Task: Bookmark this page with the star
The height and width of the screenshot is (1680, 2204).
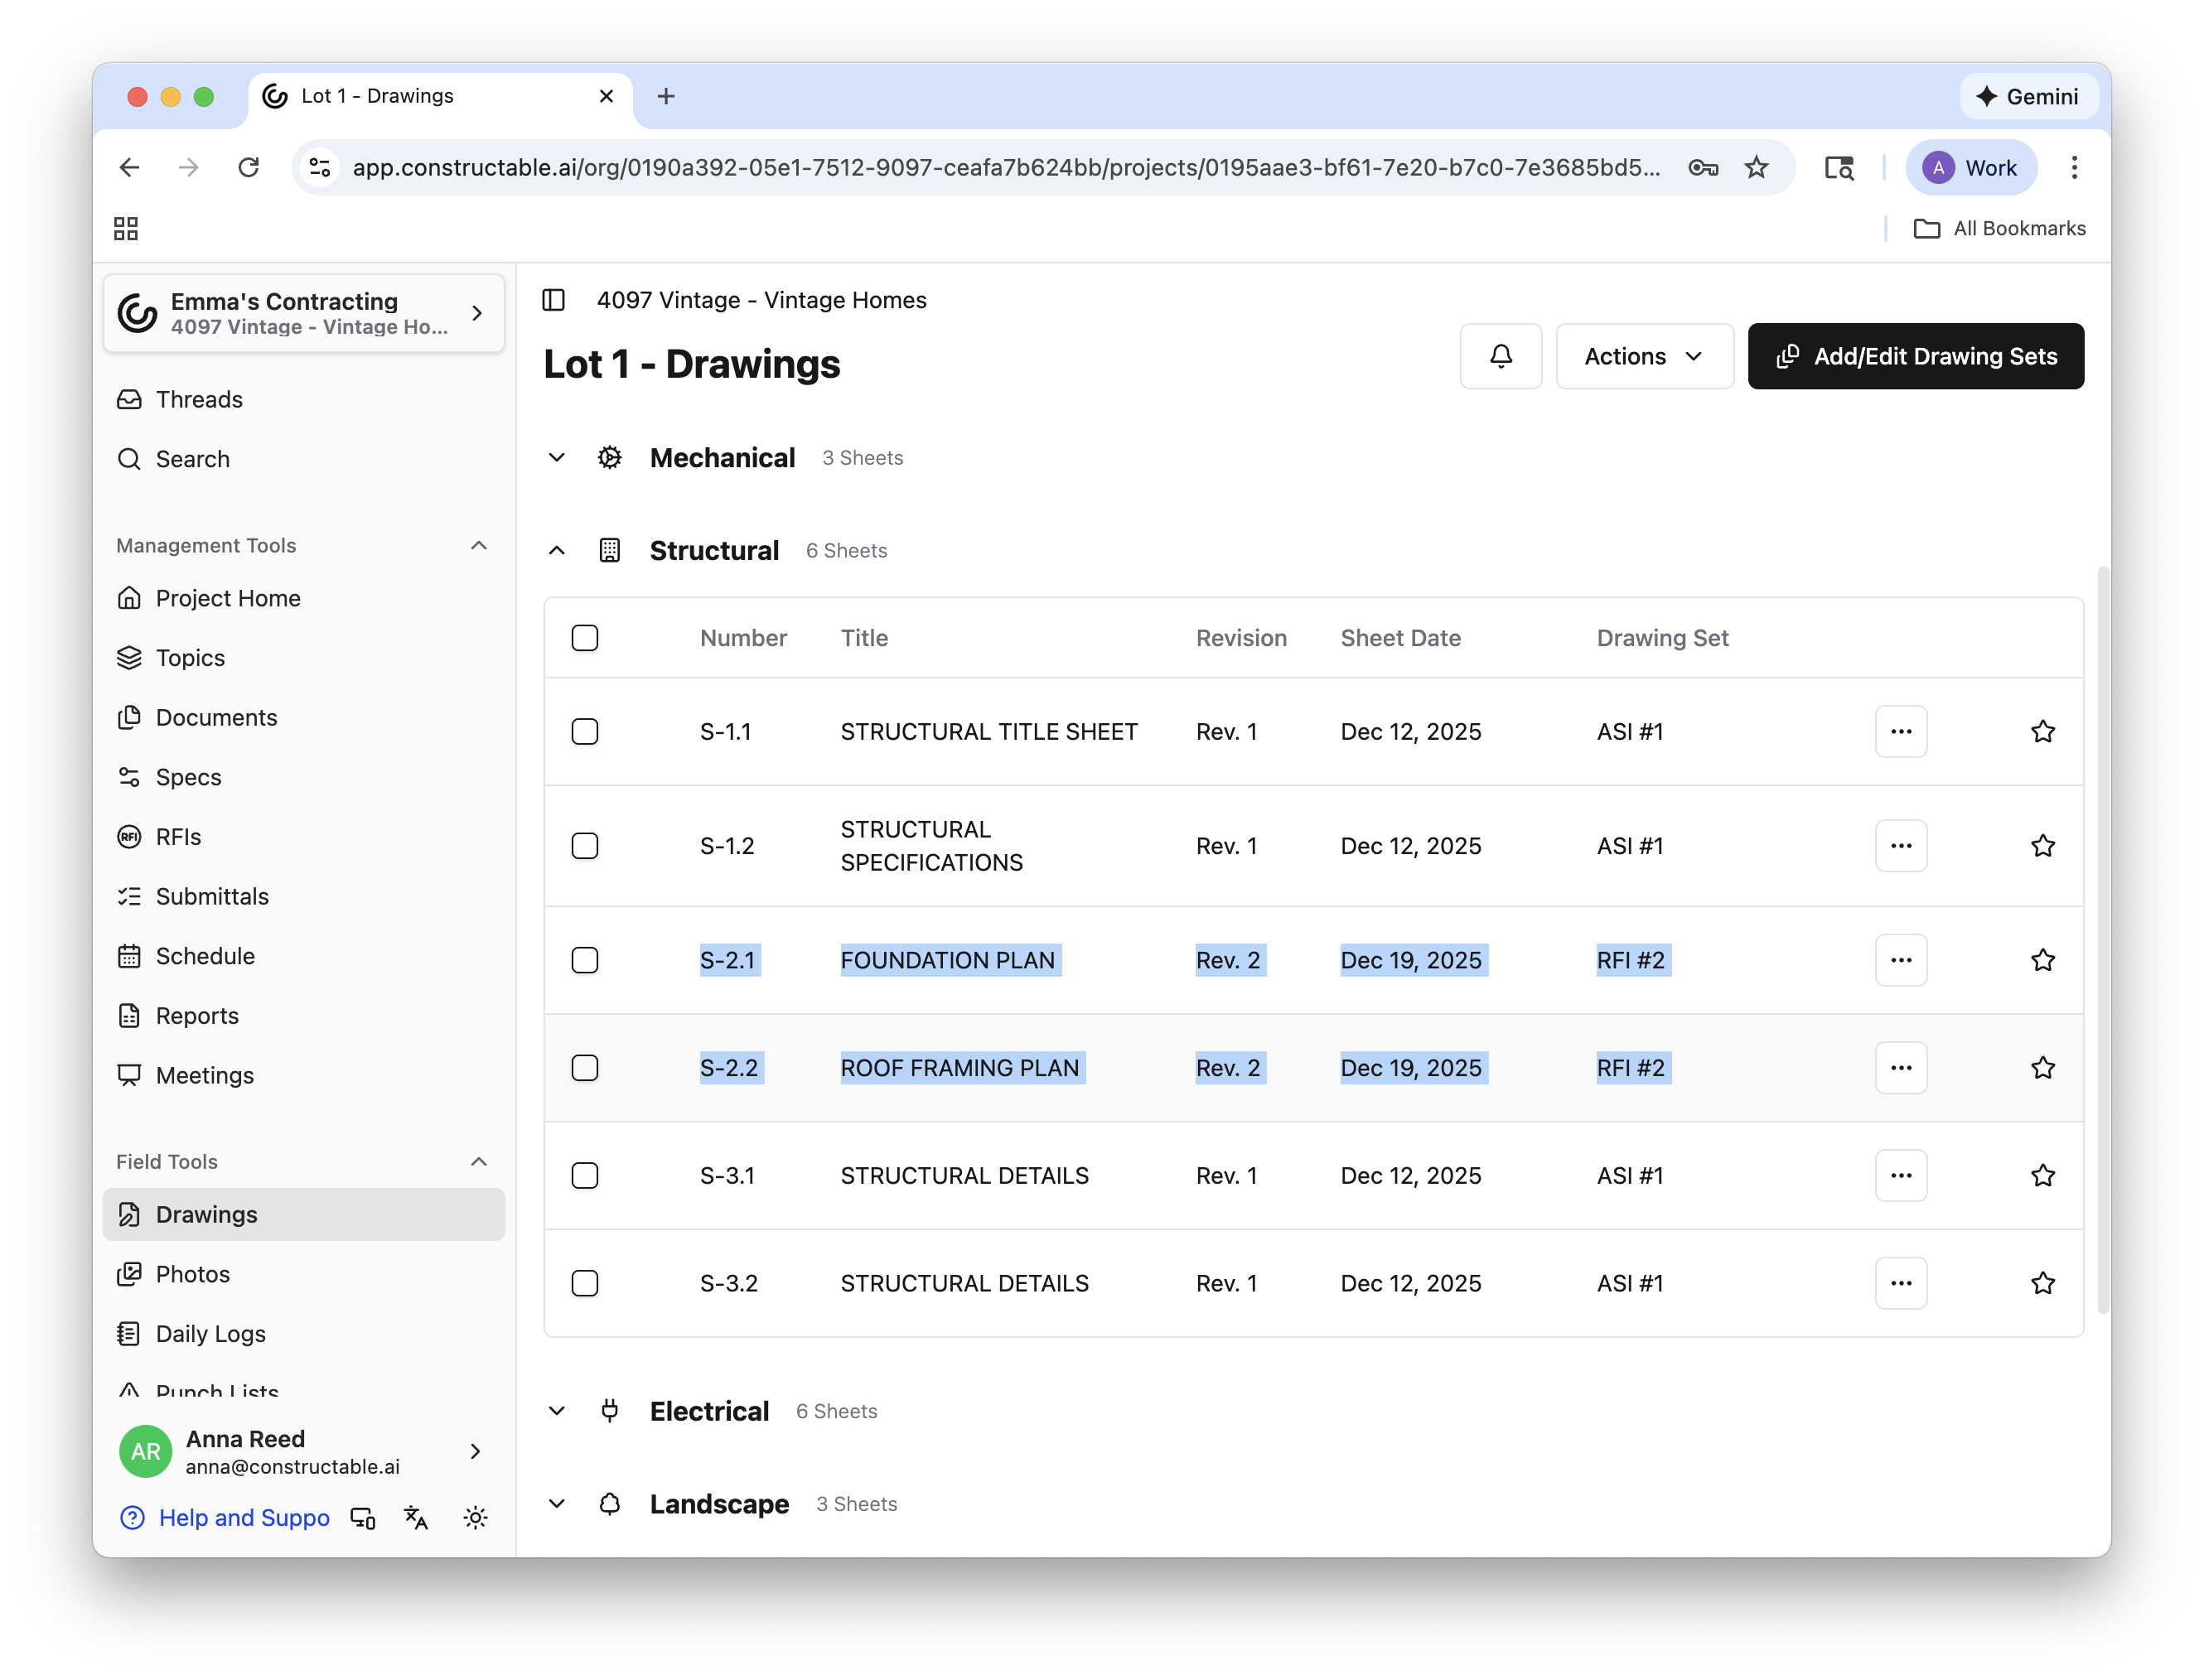Action: pos(1756,167)
